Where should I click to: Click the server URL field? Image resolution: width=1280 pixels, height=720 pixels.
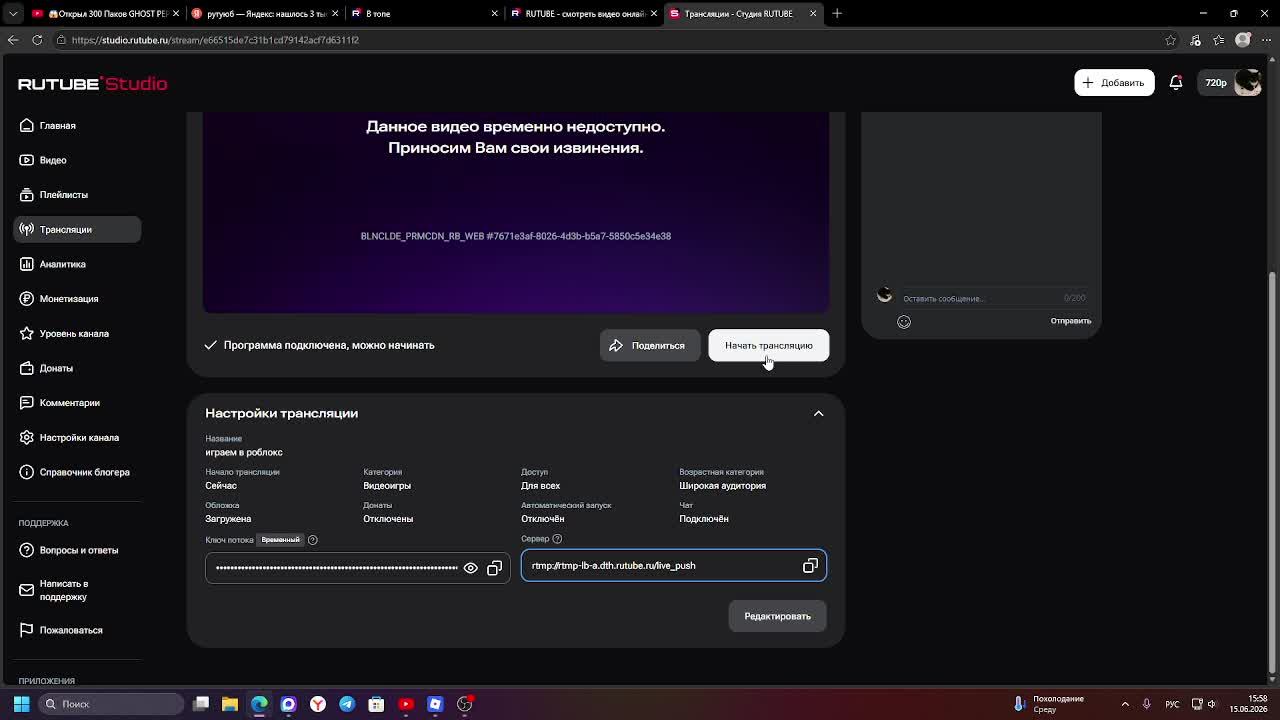[674, 566]
